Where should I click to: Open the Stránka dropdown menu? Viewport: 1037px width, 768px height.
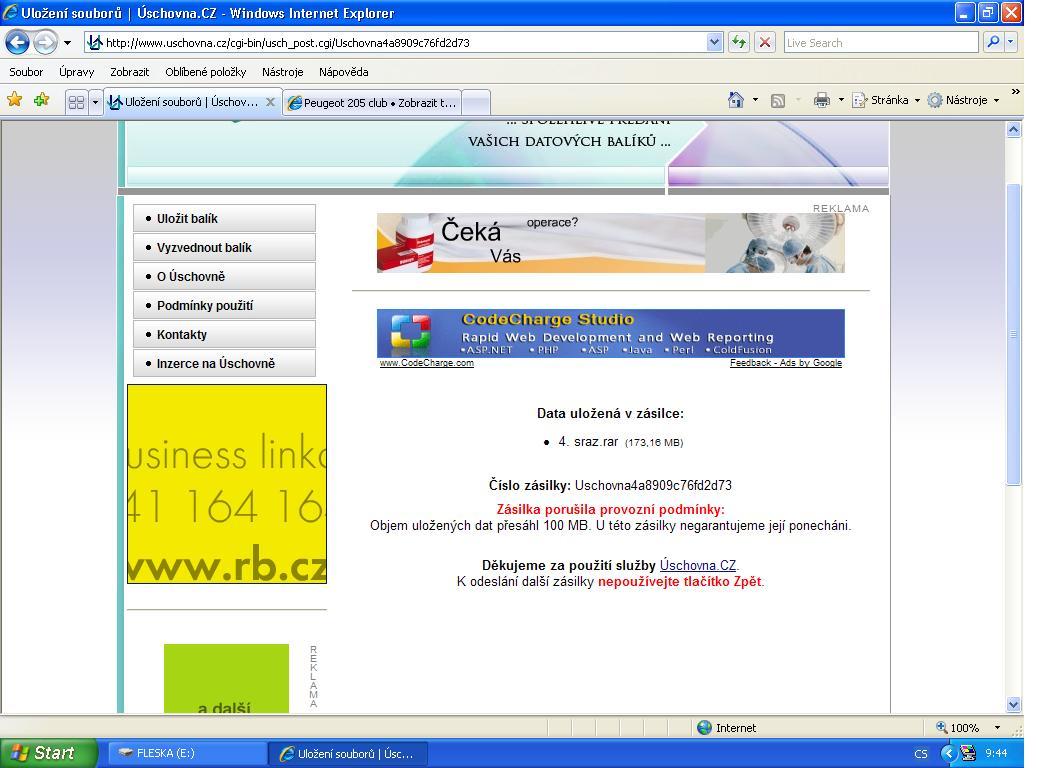(x=884, y=100)
